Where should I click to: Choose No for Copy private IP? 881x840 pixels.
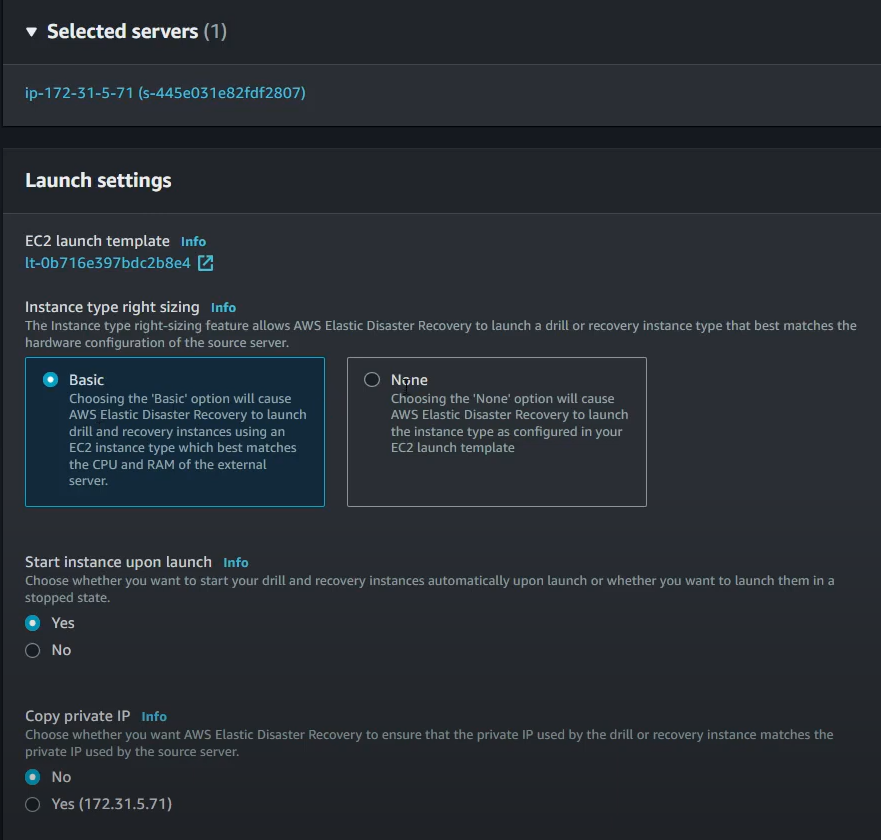33,777
